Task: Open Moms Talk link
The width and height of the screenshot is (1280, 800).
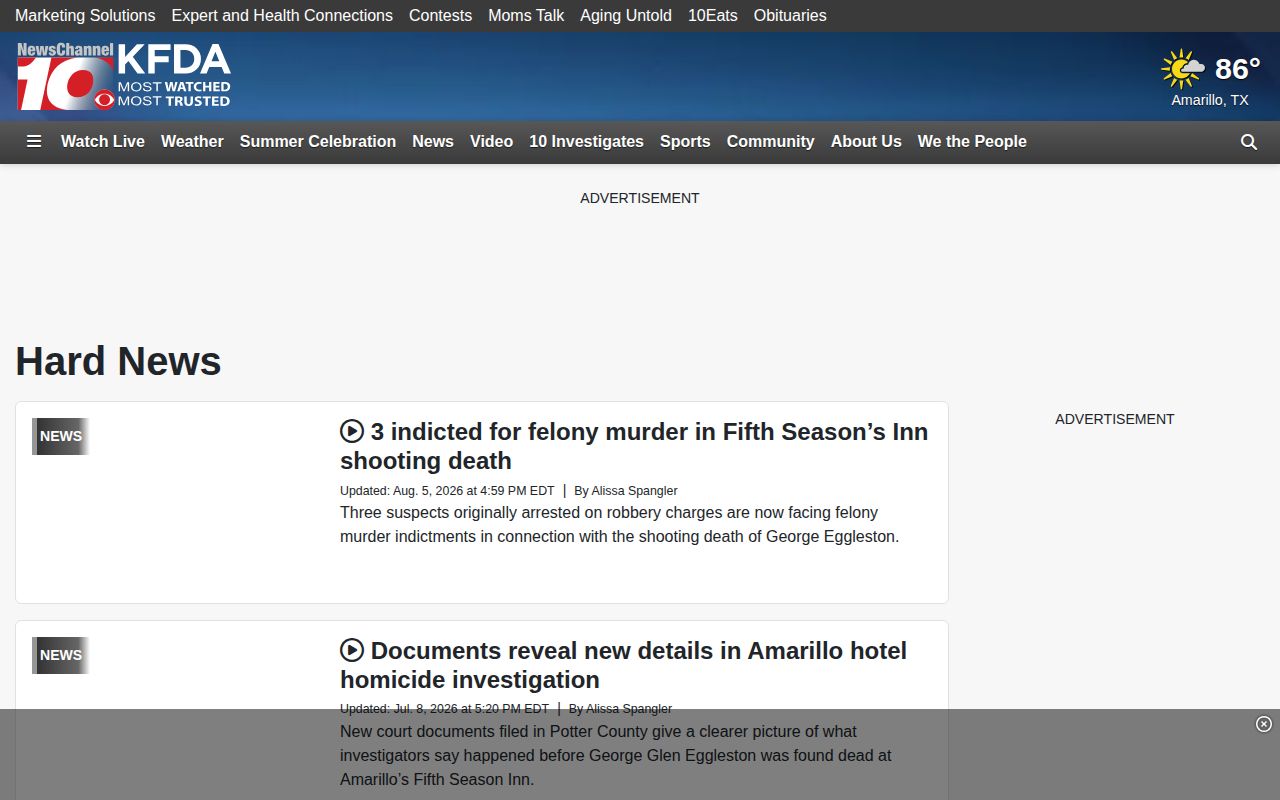Action: pyautogui.click(x=526, y=16)
